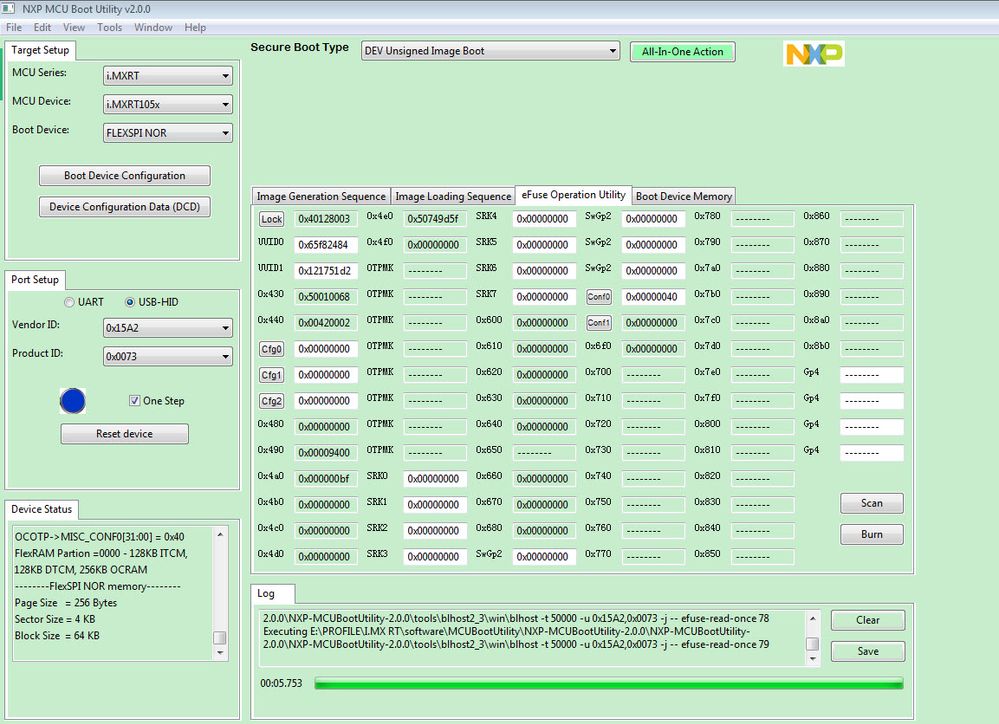Click the app icon in title bar
Screen dimensions: 999x724
tap(8, 8)
